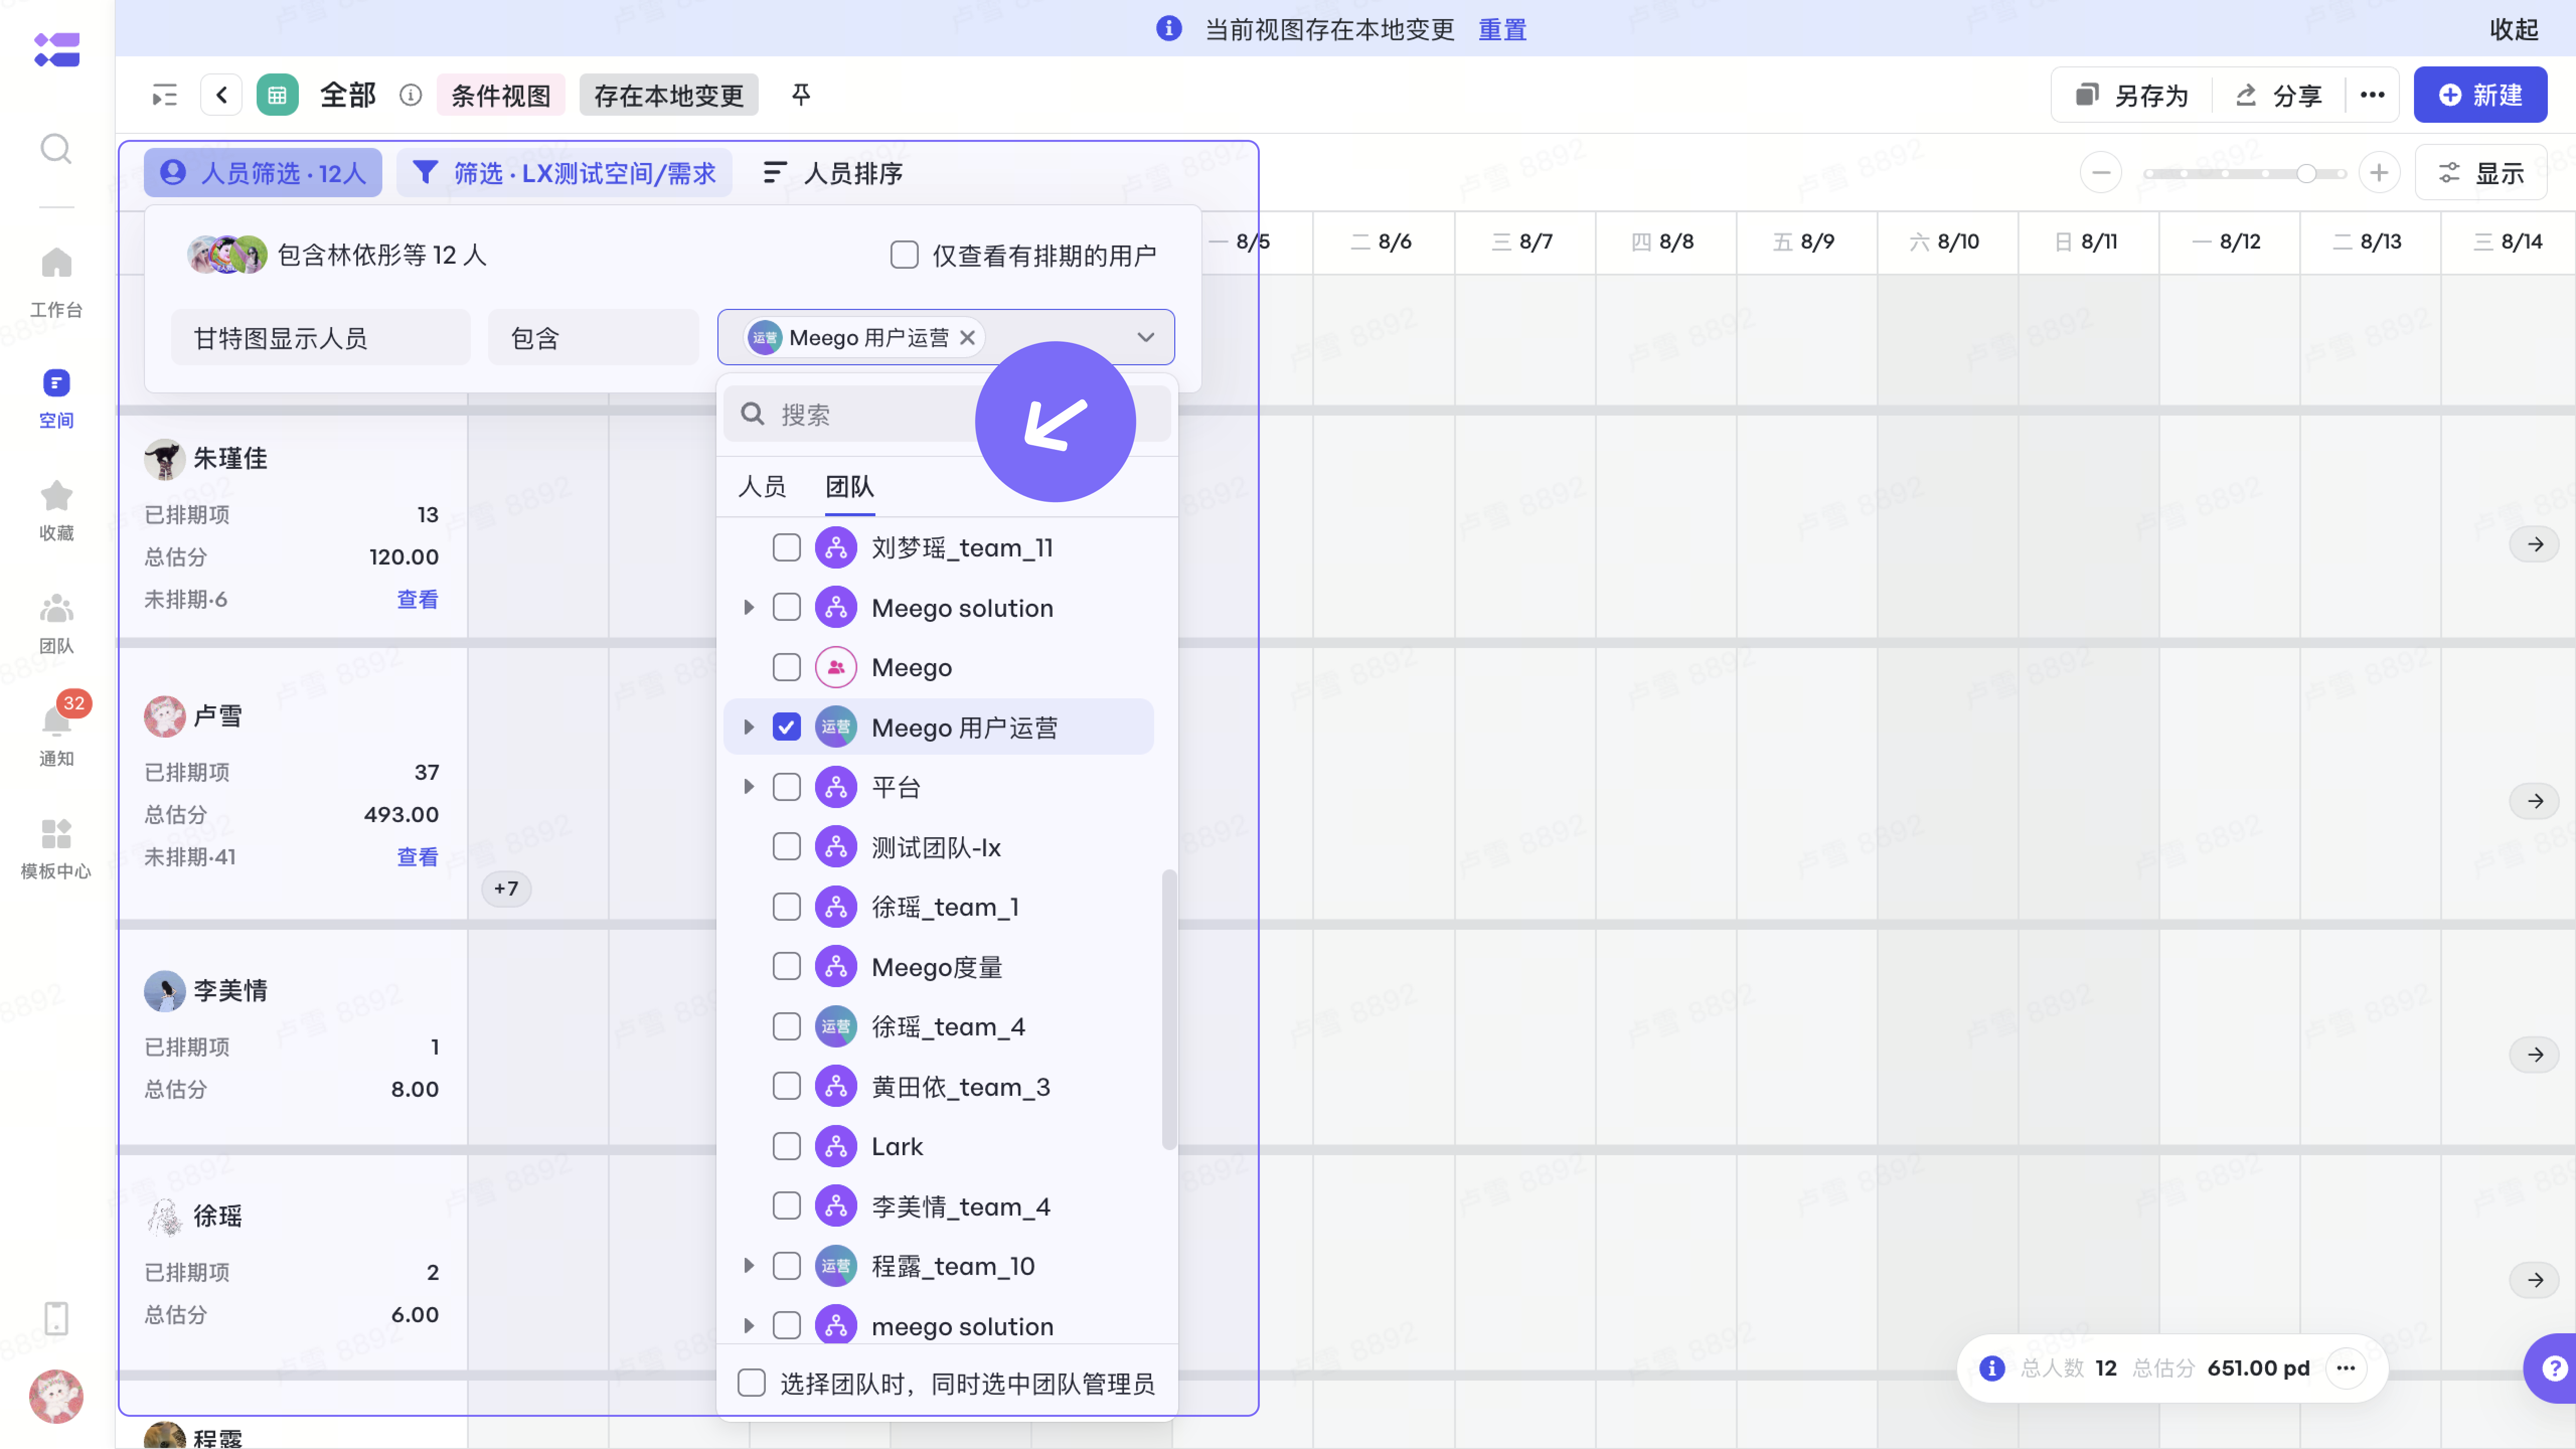
Task: Uncheck the Meego 用户运营 checkbox
Action: pos(787,727)
